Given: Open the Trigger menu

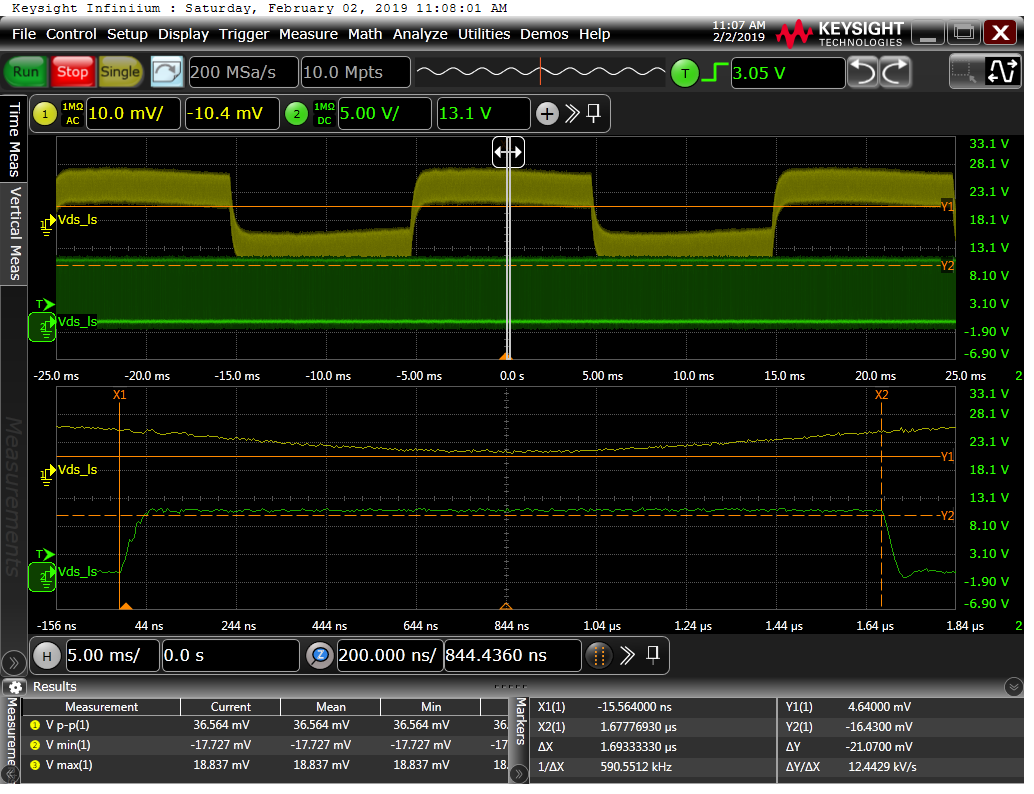Looking at the screenshot, I should click(244, 34).
